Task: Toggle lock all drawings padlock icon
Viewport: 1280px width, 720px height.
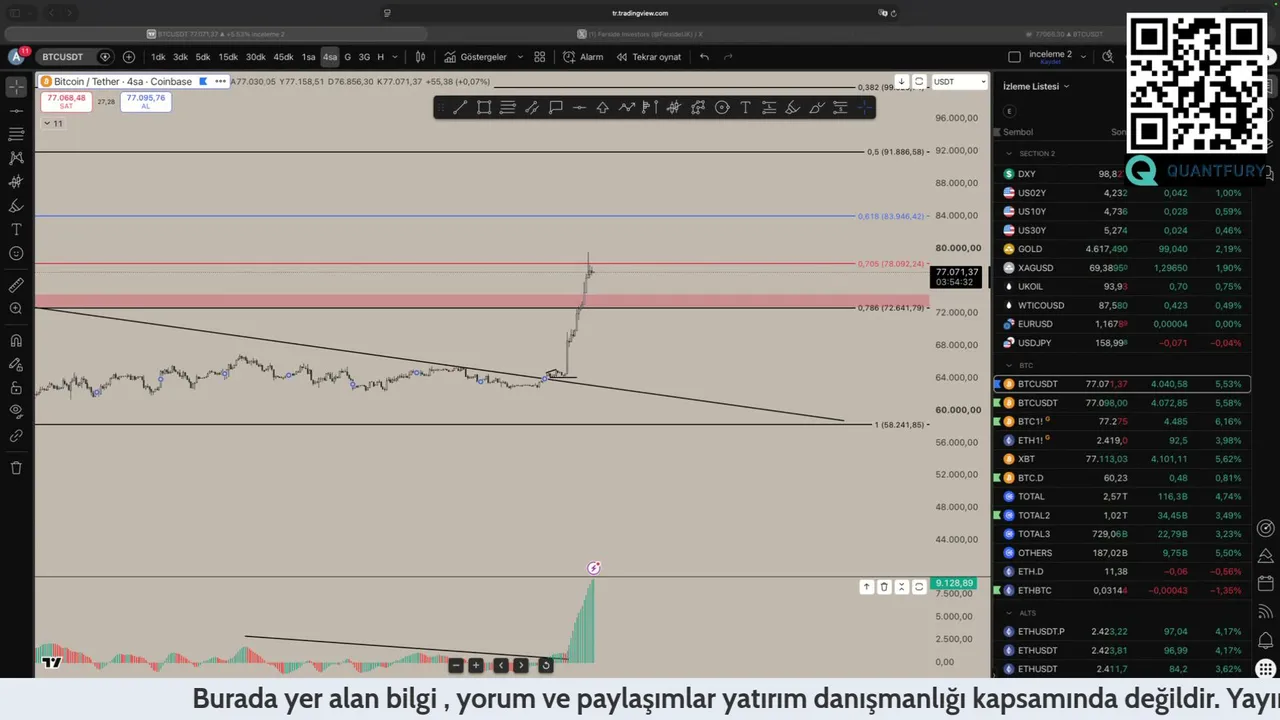Action: coord(16,388)
